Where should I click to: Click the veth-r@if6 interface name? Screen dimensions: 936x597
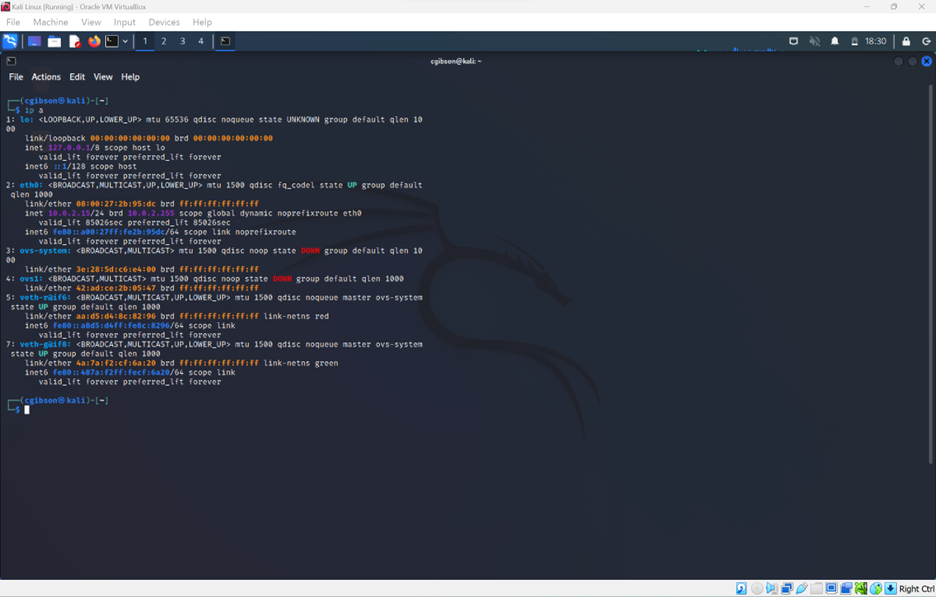tap(45, 297)
